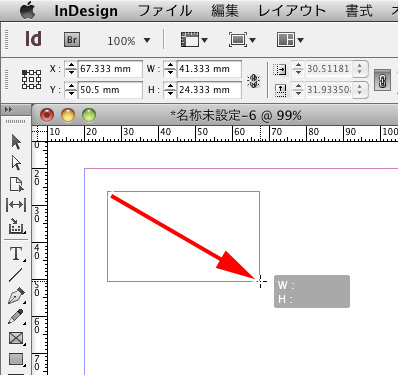Toggle the constrain proportions chain icon for W and H
The width and height of the screenshot is (398, 375).
253,80
